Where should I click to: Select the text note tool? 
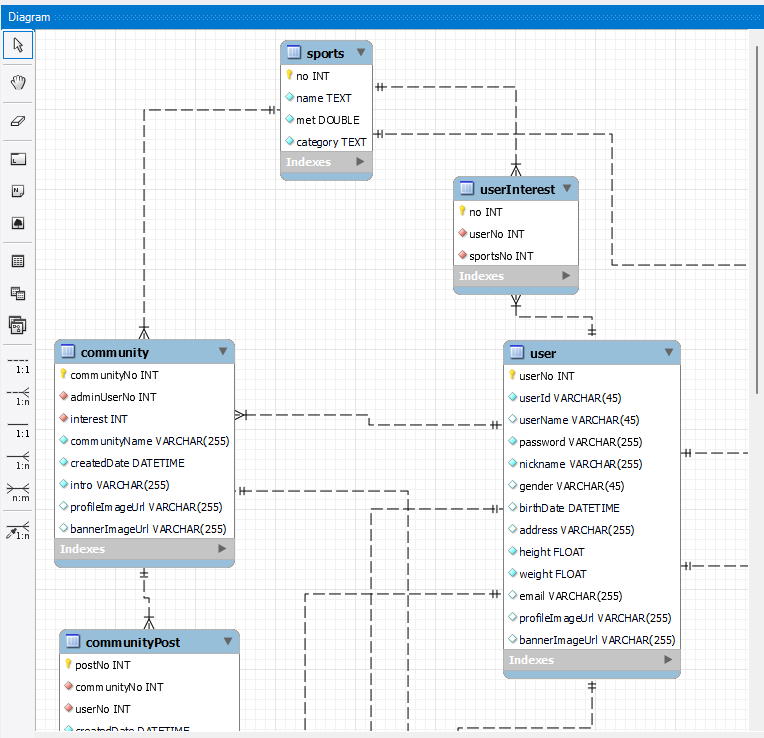tap(18, 191)
